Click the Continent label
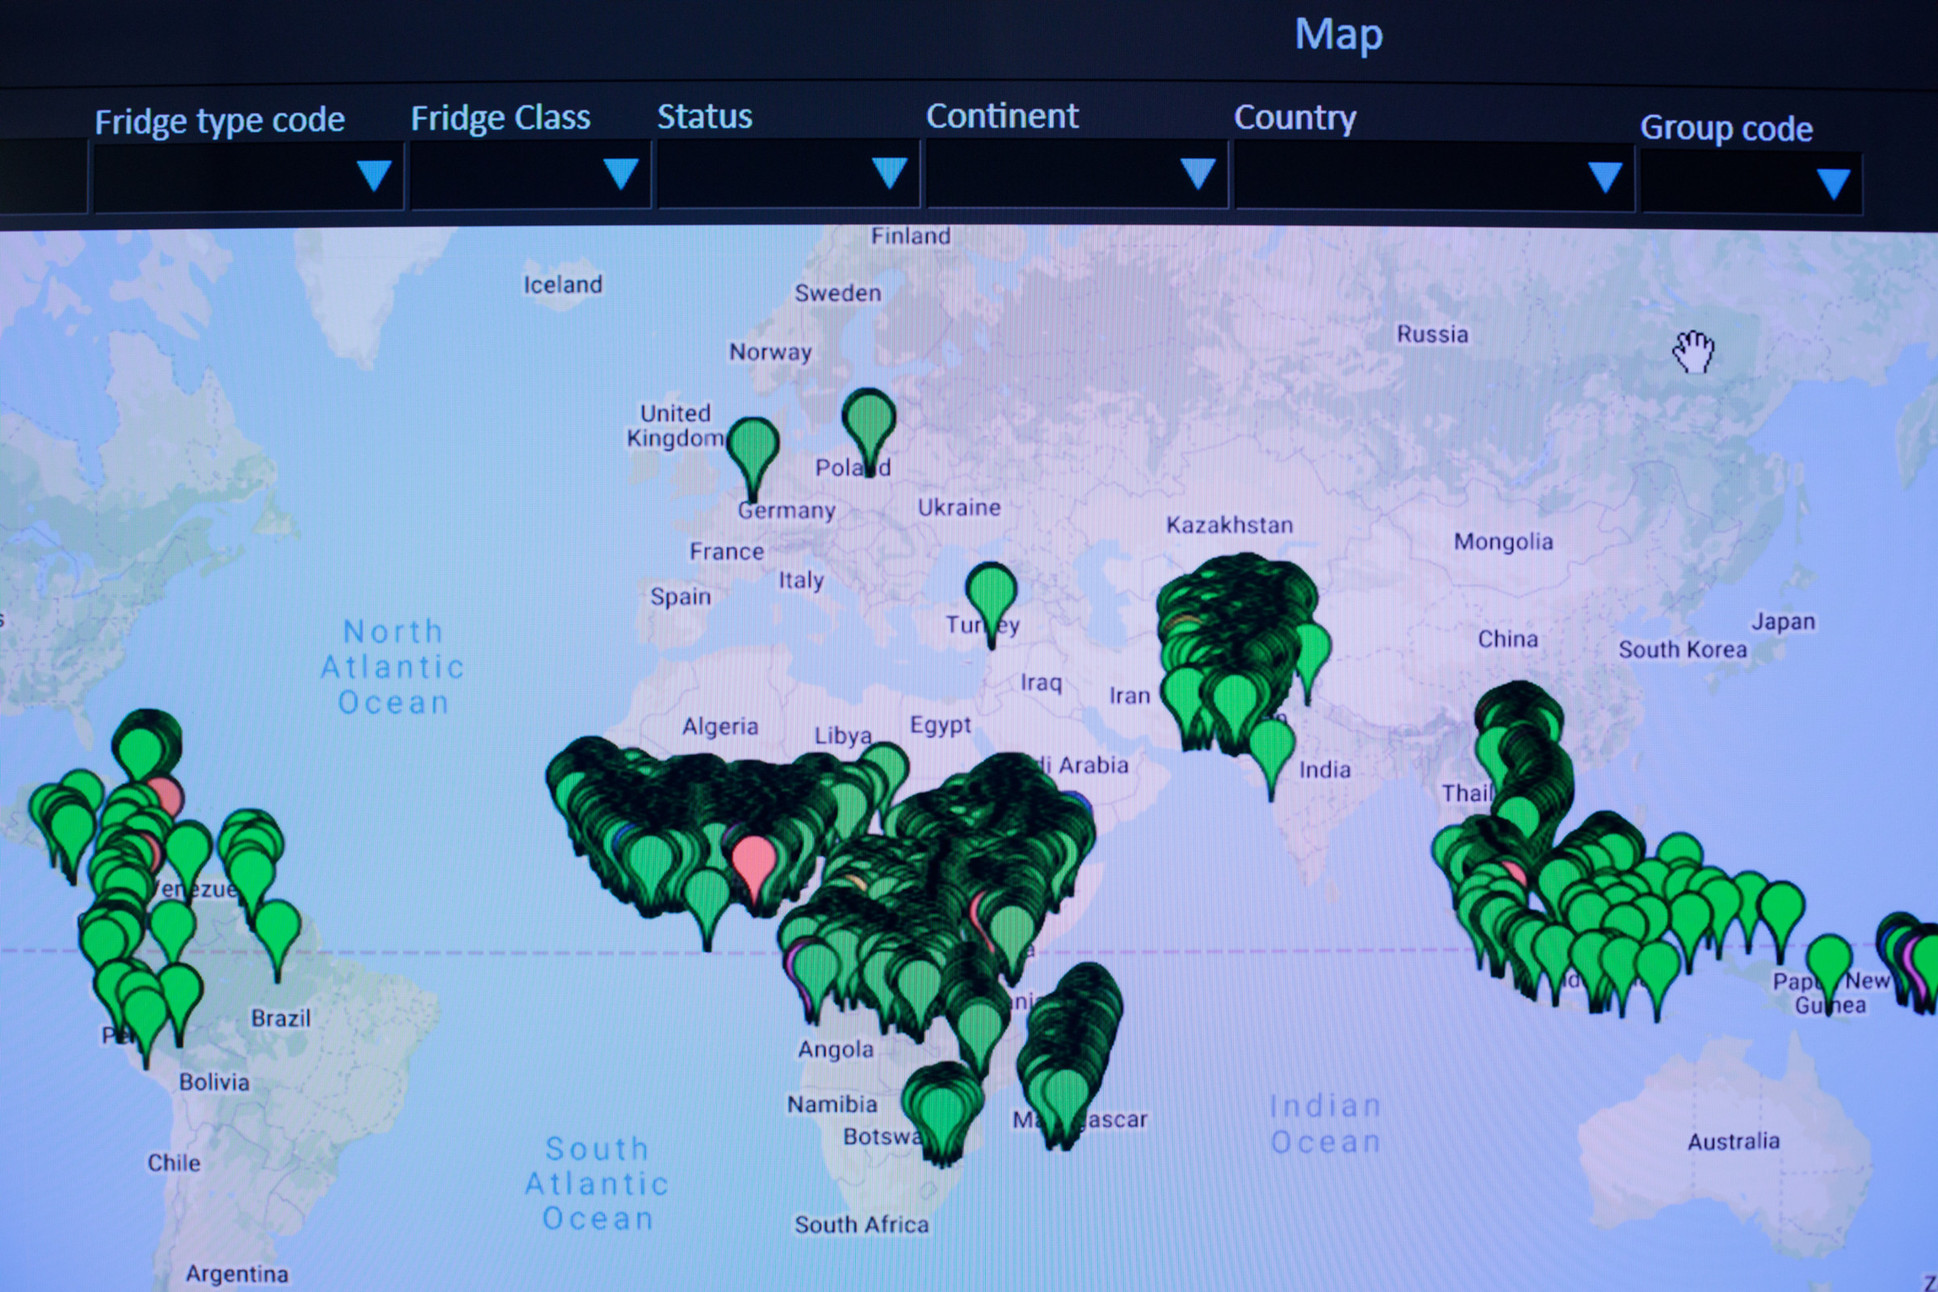Viewport: 1938px width, 1292px height. coord(1002,116)
